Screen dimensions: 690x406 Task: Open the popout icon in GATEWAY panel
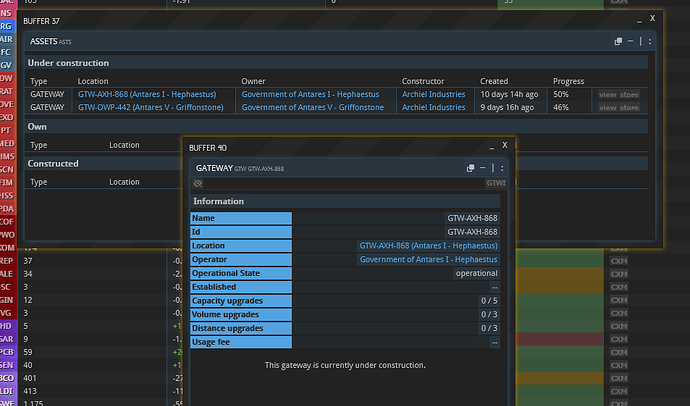[470, 168]
